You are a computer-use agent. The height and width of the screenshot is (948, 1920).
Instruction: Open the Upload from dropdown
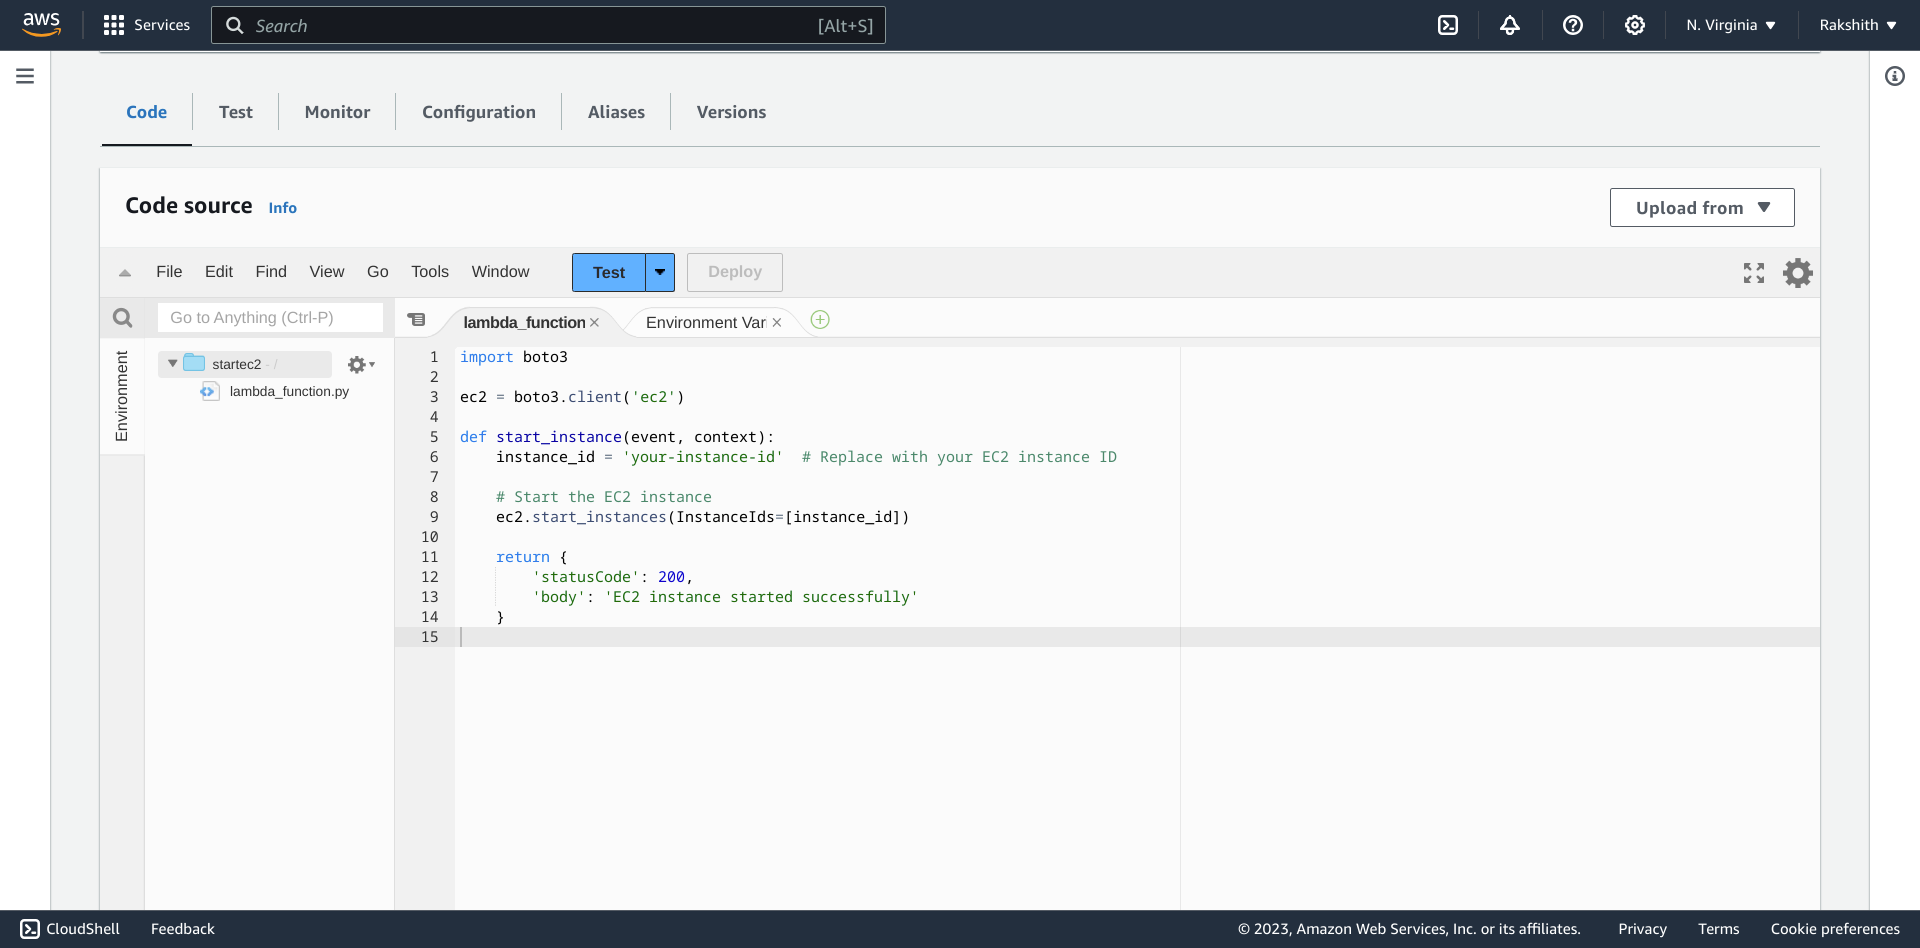[1702, 207]
